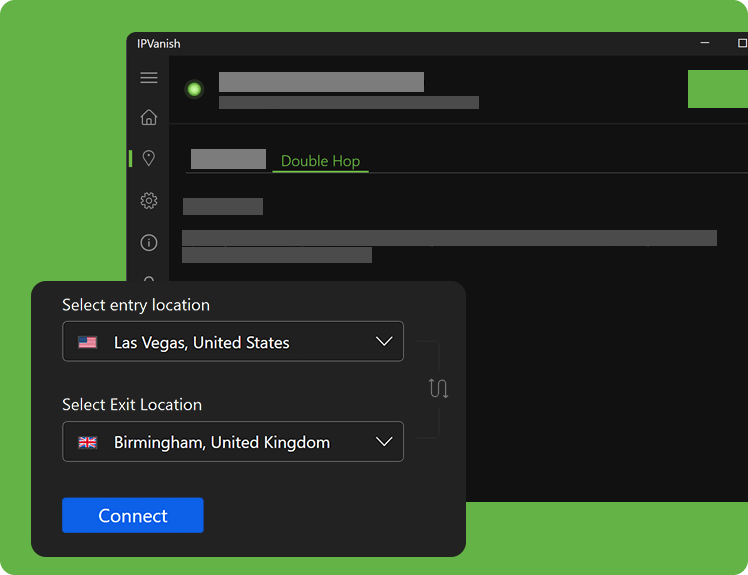The image size is (748, 575).
Task: Minimize the IPVanish window
Action: [705, 44]
